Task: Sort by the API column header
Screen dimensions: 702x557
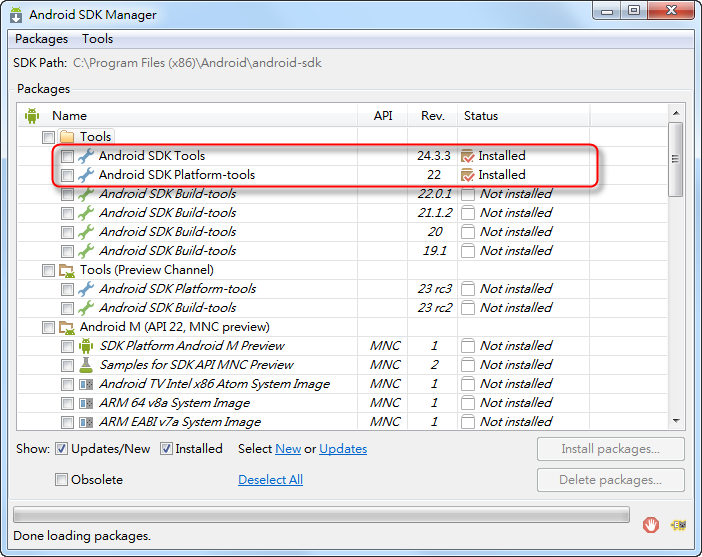Action: [383, 116]
